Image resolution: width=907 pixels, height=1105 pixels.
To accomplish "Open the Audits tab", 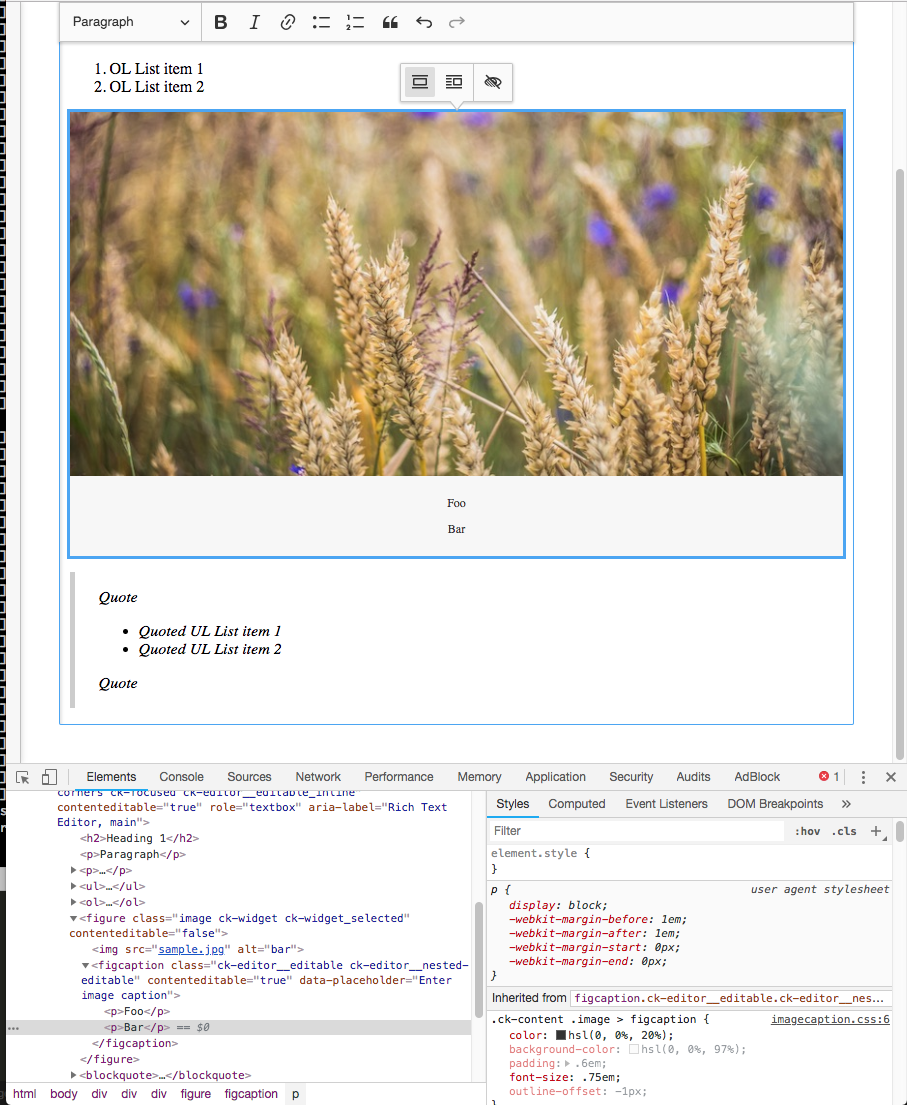I will [x=693, y=777].
